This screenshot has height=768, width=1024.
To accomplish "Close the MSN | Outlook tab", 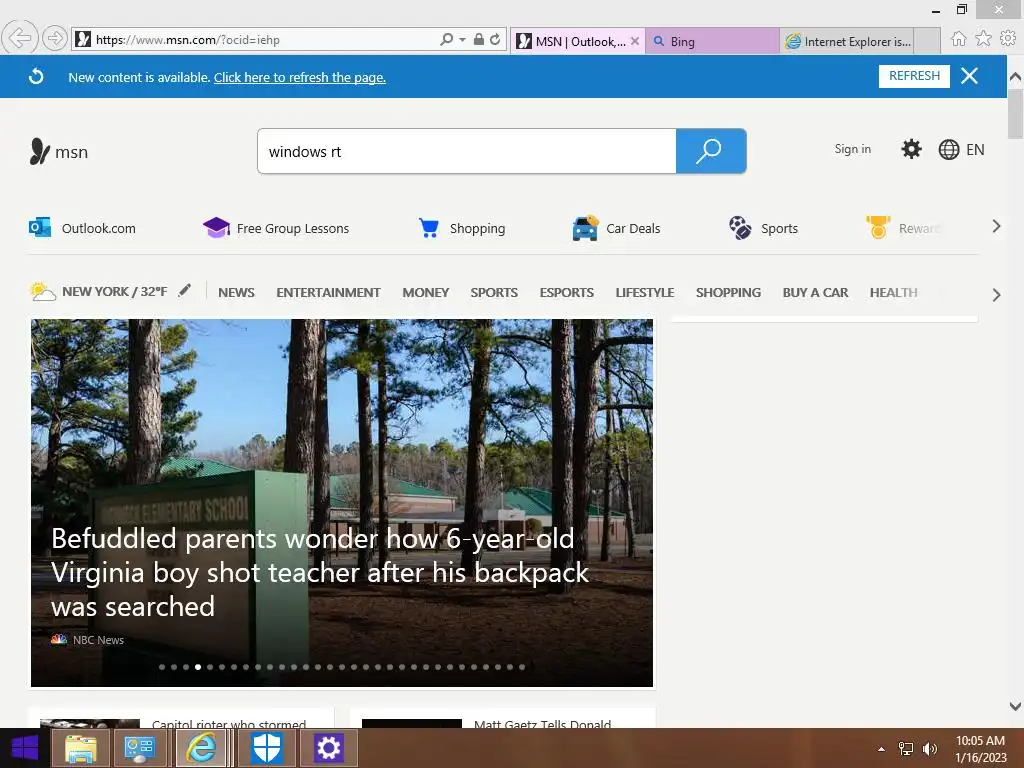I will [x=635, y=40].
